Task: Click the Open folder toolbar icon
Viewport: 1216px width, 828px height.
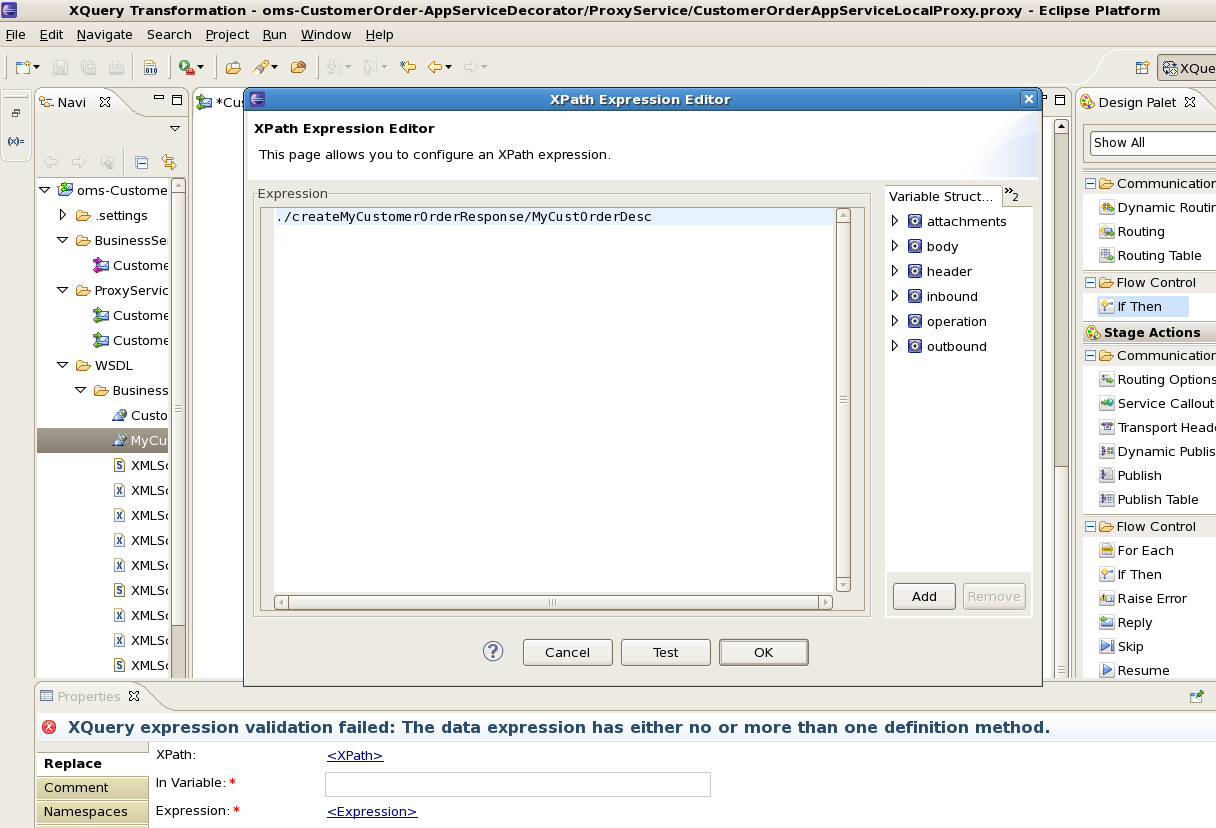Action: pos(233,67)
